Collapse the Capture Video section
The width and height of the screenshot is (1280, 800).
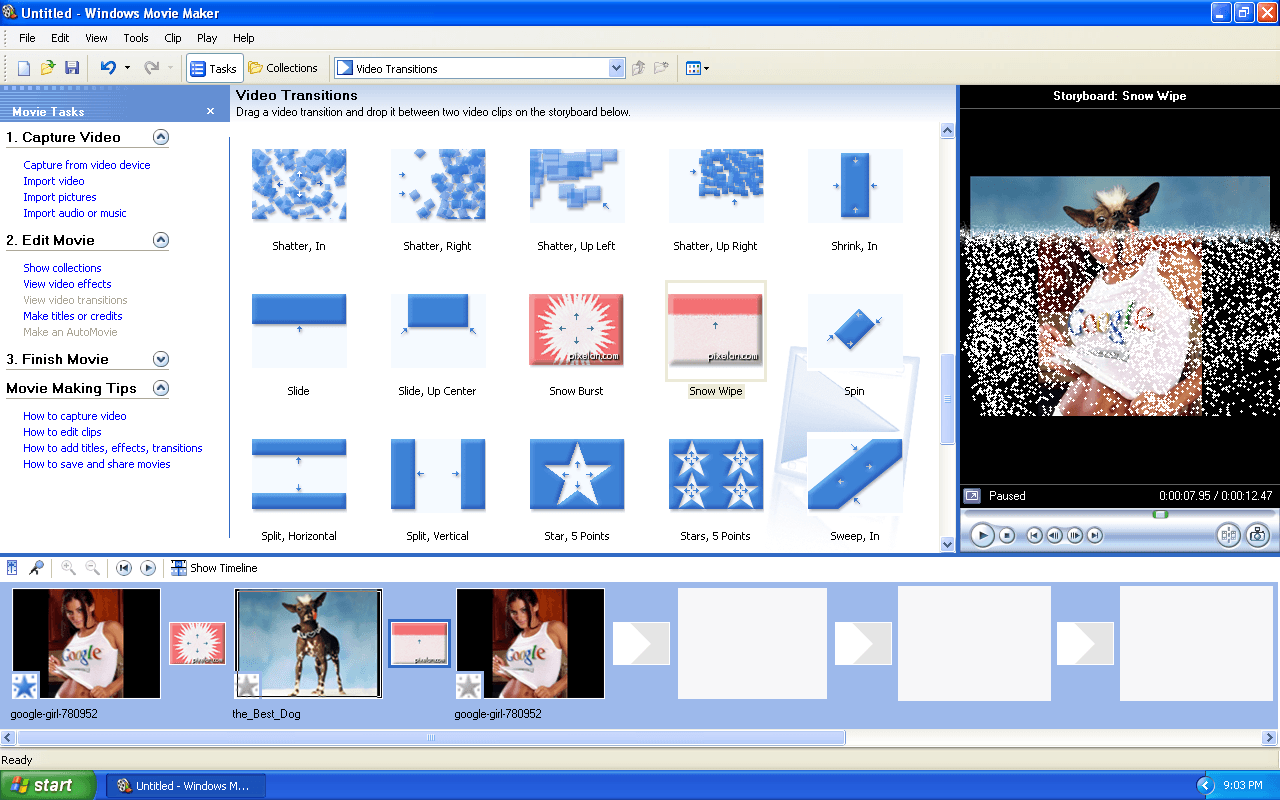pos(160,137)
